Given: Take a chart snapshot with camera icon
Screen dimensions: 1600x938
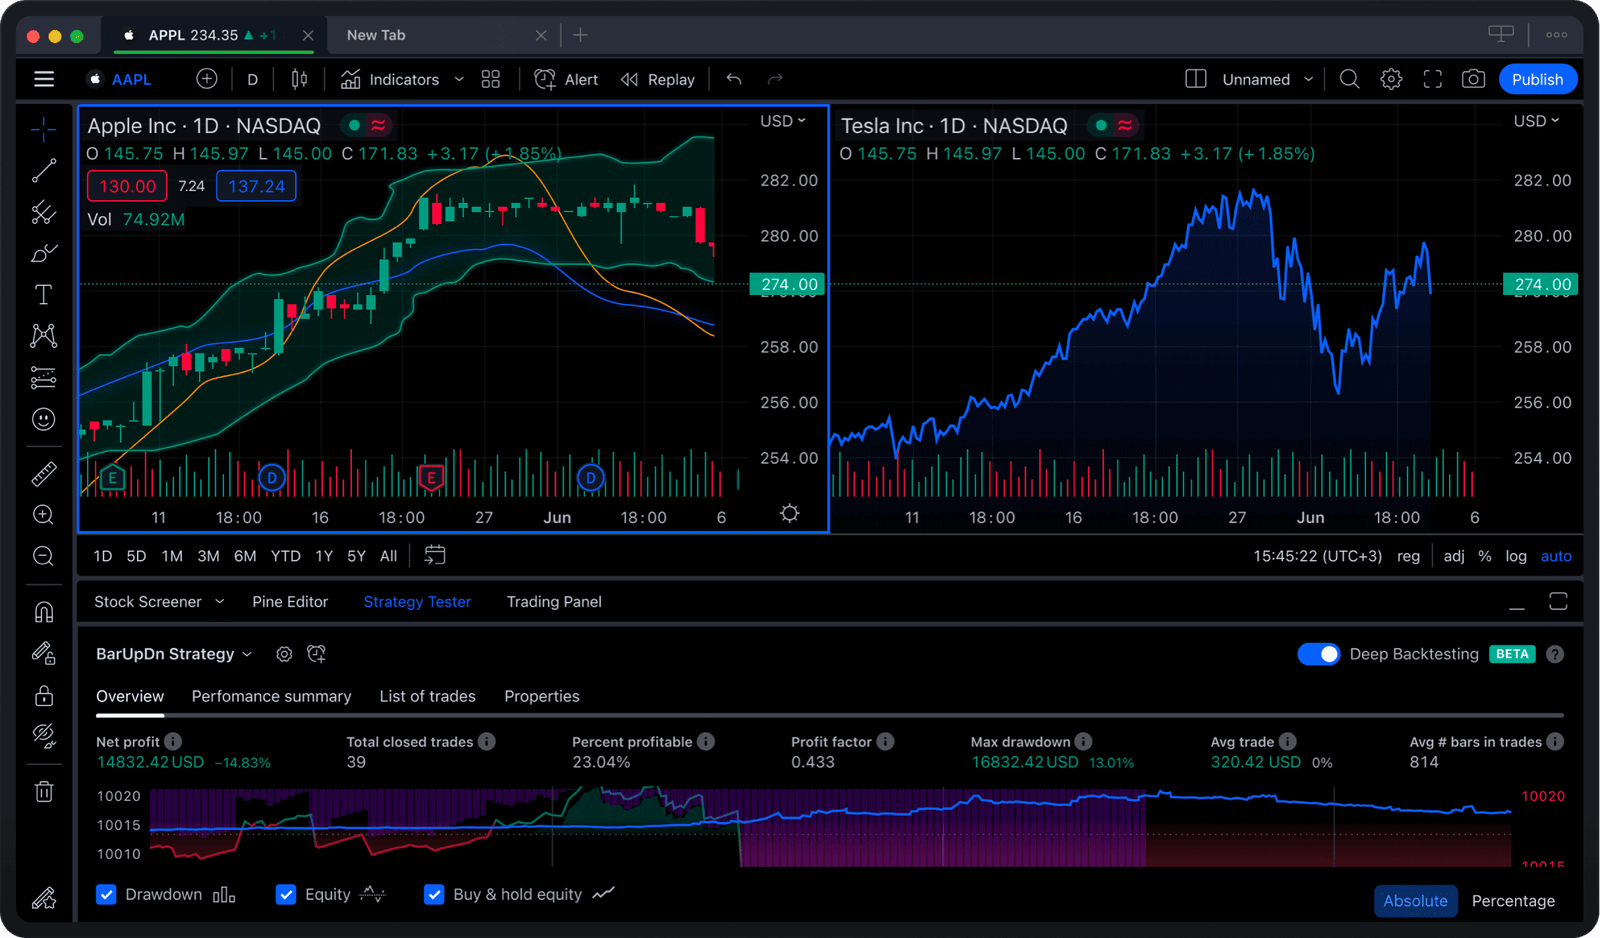Looking at the screenshot, I should point(1472,79).
